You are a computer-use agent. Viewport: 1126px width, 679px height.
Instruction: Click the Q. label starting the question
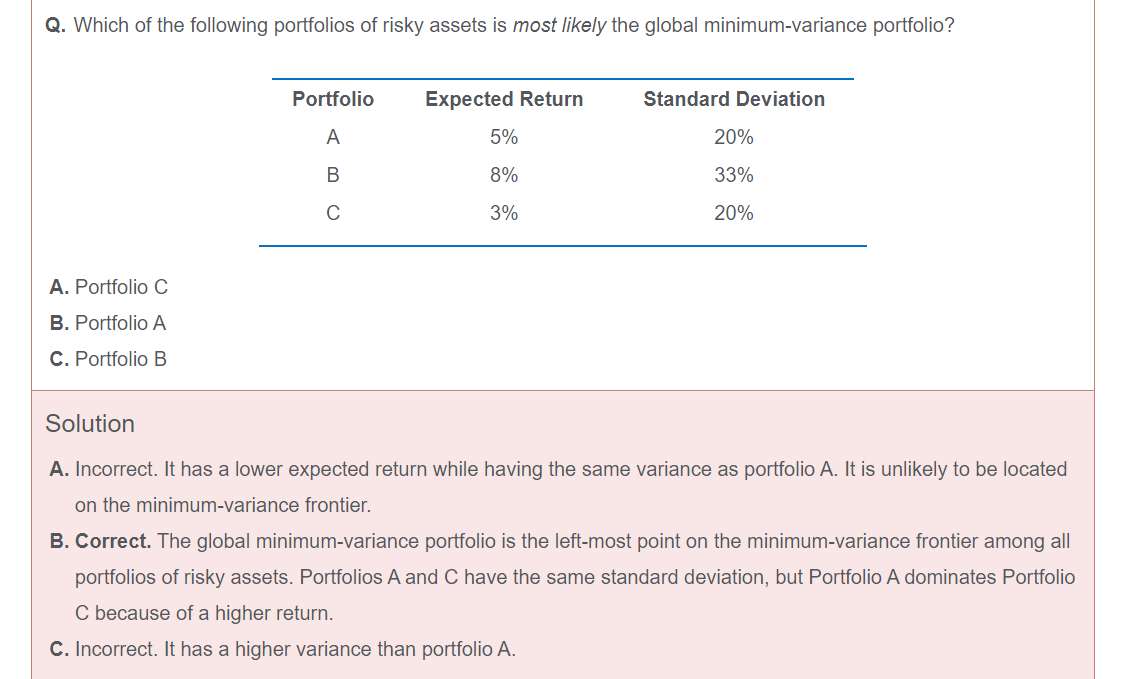[x=55, y=26]
